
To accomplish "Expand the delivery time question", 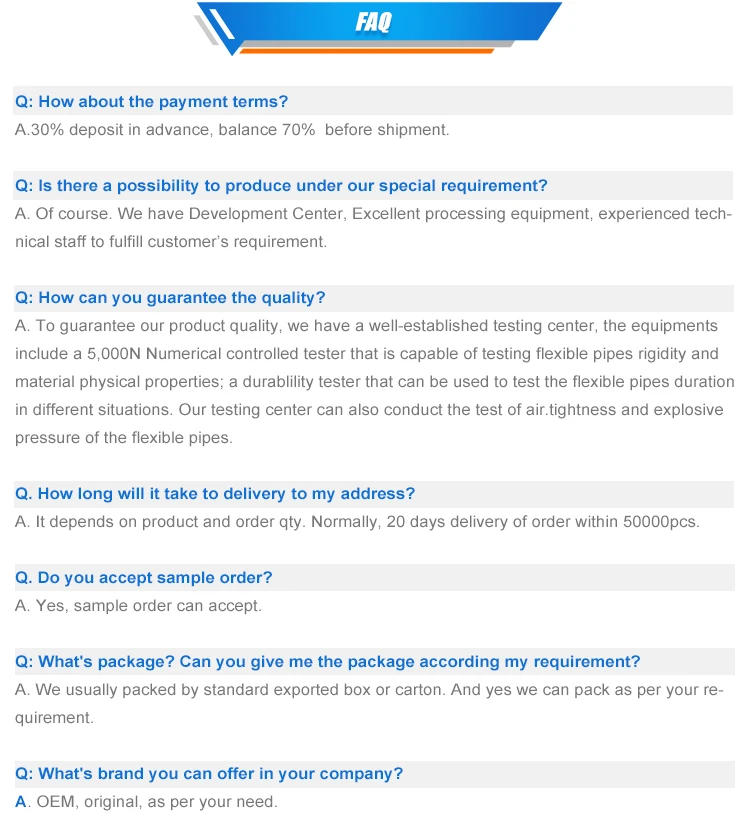I will coord(215,493).
